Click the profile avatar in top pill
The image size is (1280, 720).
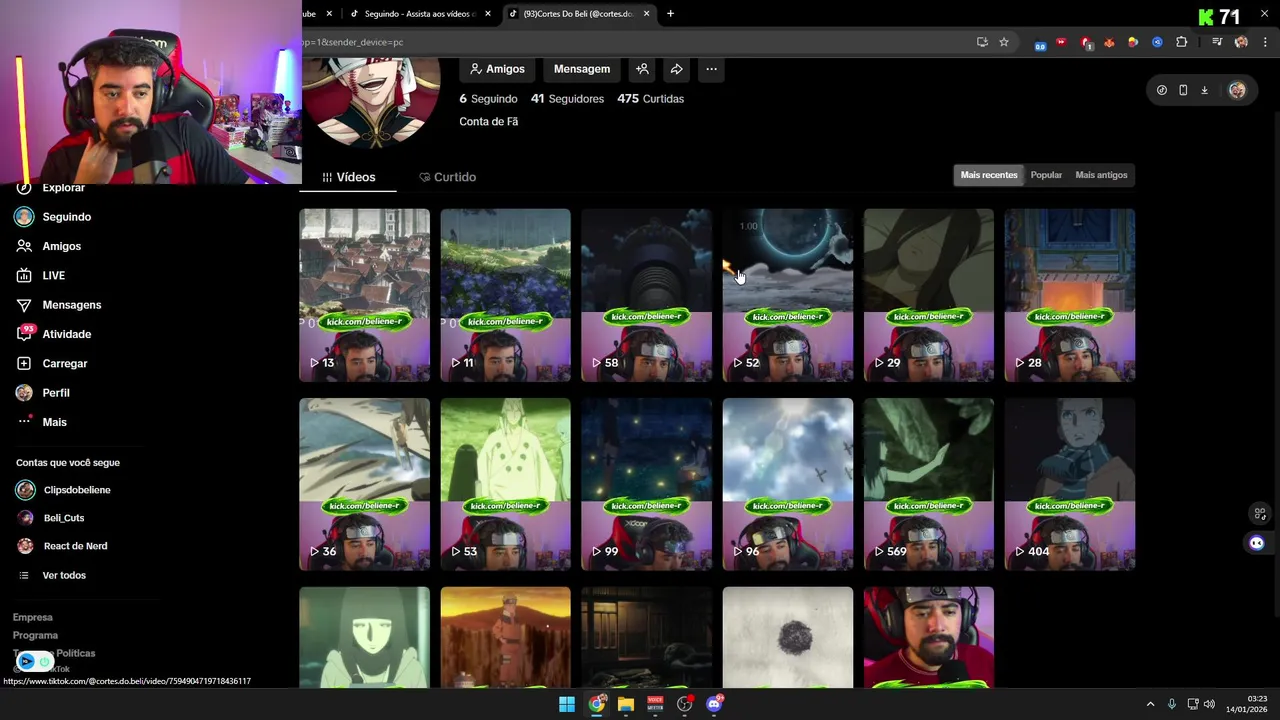click(x=1237, y=90)
